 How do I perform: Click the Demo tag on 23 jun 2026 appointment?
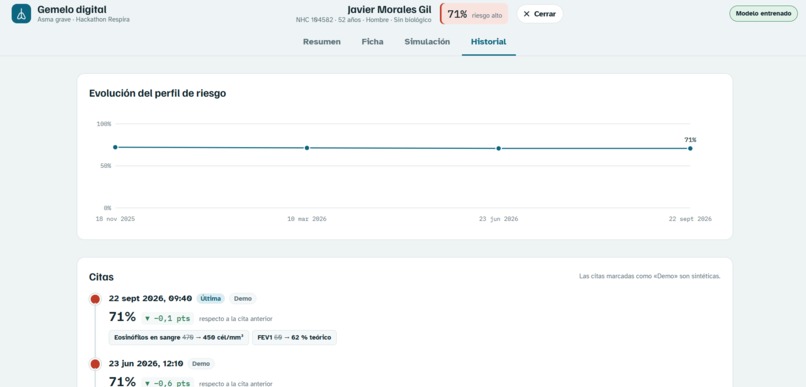tap(200, 364)
